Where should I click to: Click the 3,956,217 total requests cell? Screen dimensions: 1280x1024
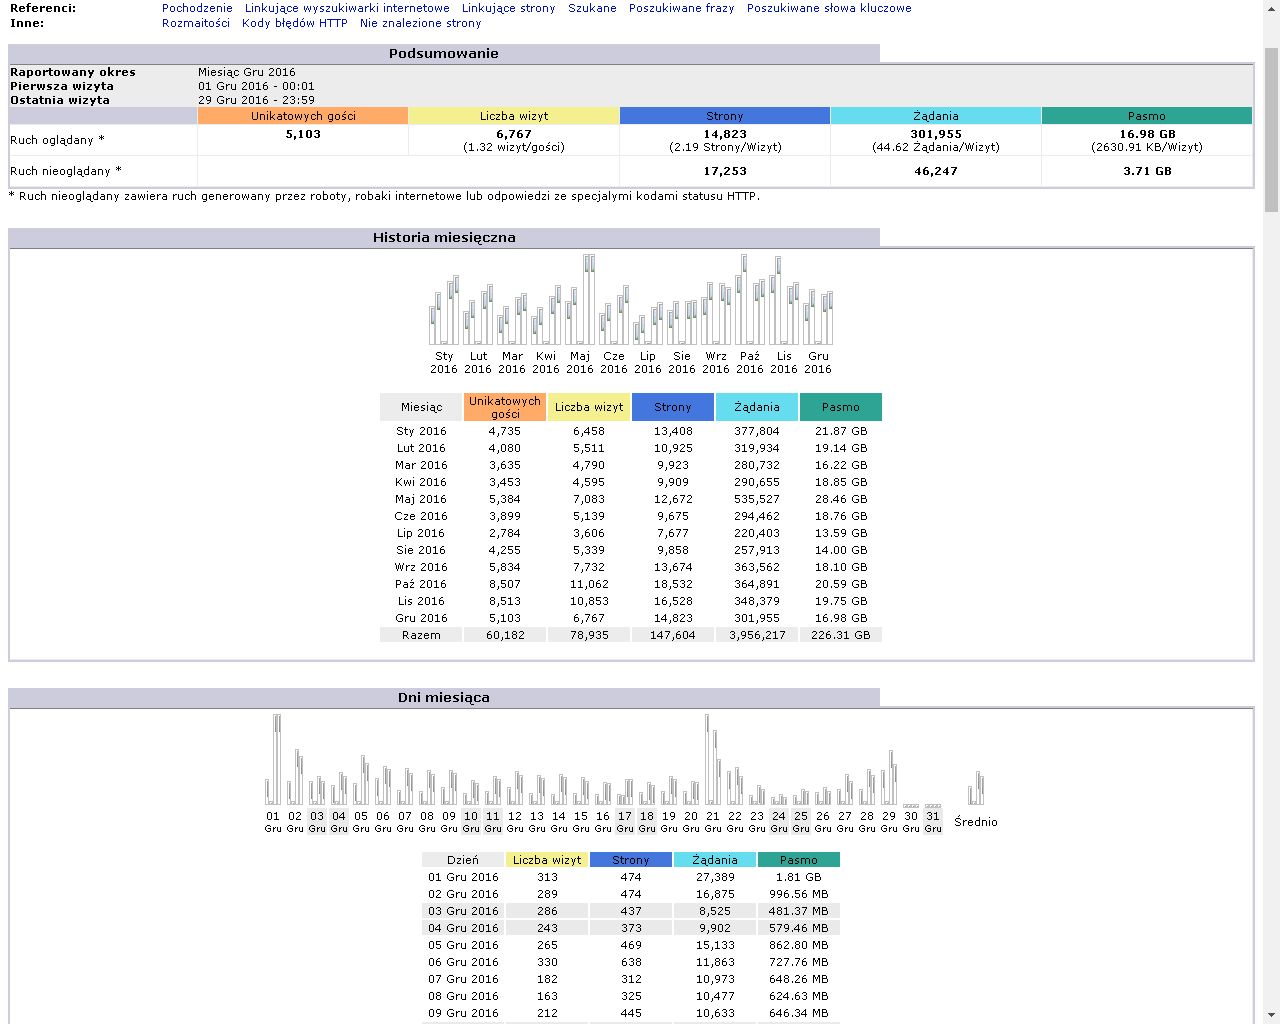coord(757,635)
